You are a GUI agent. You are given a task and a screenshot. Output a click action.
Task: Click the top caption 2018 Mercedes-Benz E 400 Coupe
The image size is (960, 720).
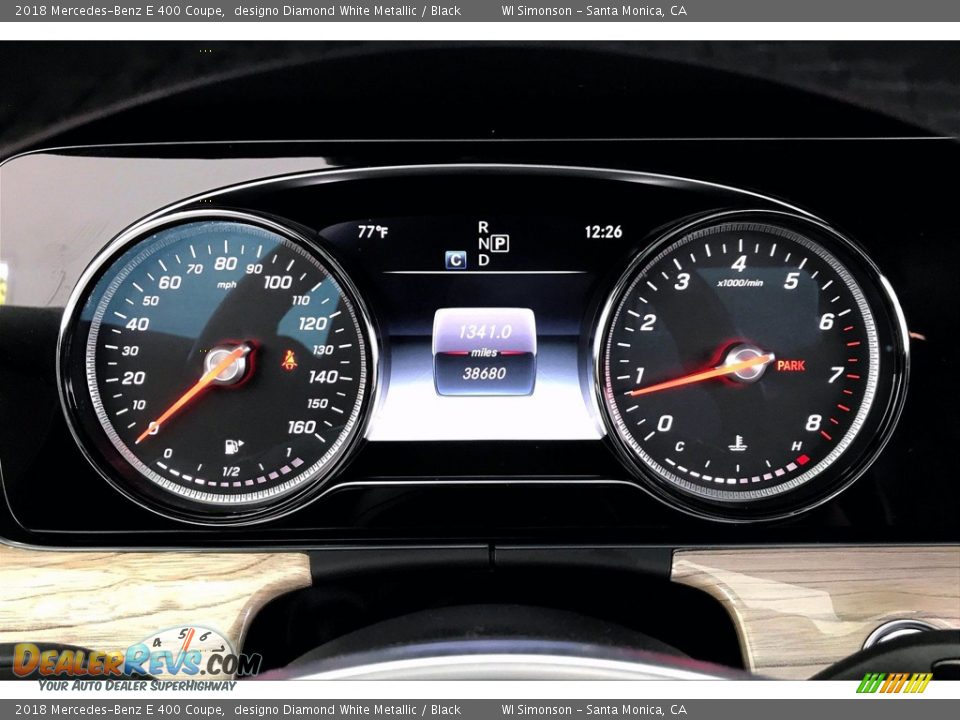click(x=119, y=10)
